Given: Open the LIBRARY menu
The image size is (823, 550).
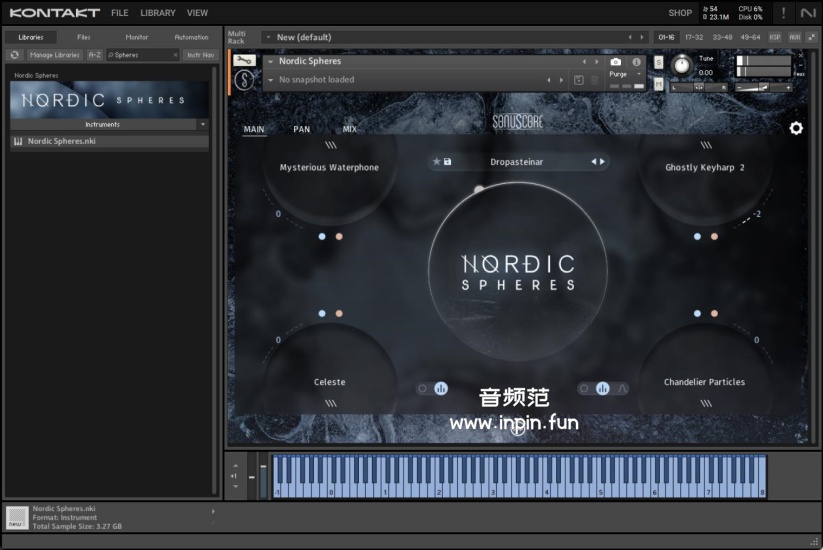Looking at the screenshot, I should click(x=157, y=13).
